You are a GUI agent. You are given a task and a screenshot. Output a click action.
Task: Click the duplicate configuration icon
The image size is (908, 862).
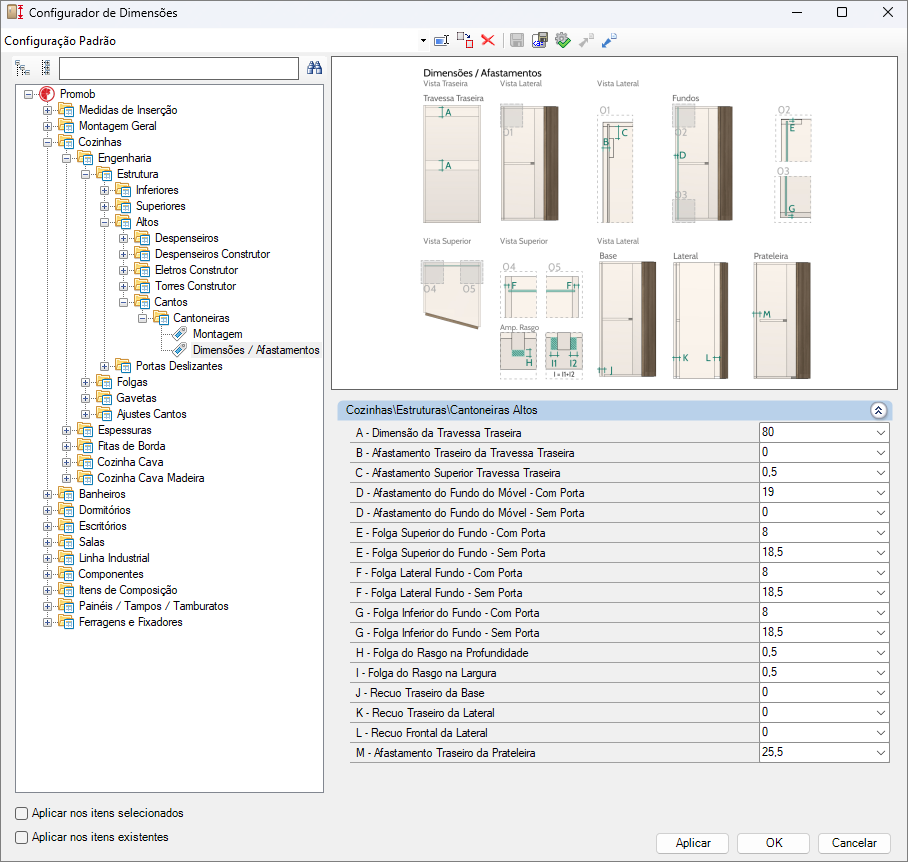[x=465, y=40]
